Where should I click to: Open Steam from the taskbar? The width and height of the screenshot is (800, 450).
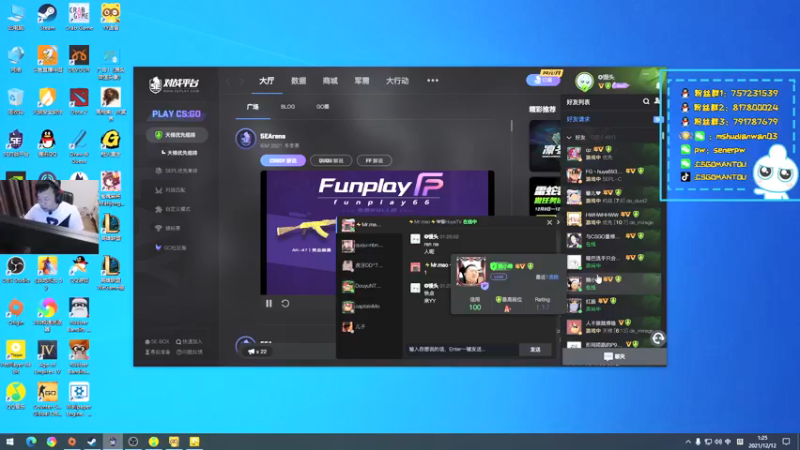coord(92,442)
